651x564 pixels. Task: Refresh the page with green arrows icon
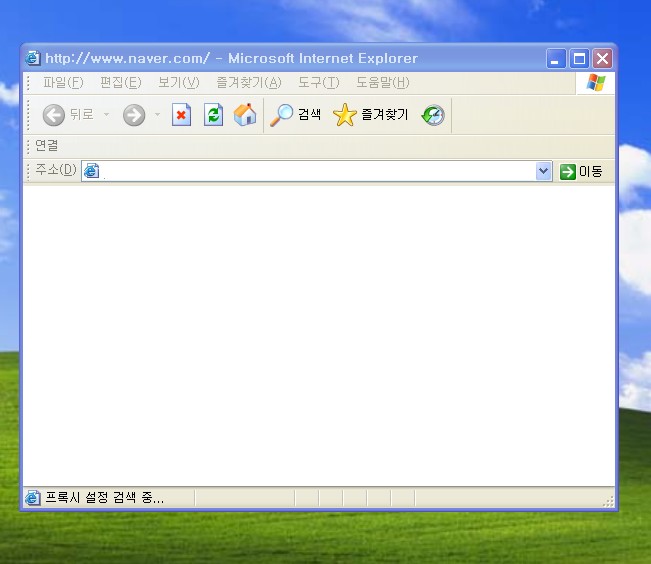pos(213,115)
